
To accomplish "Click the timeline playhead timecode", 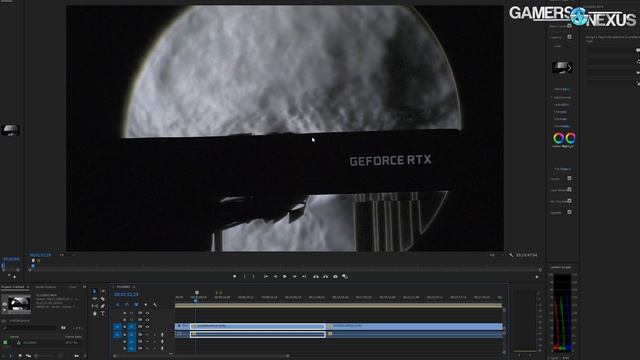I will [126, 294].
